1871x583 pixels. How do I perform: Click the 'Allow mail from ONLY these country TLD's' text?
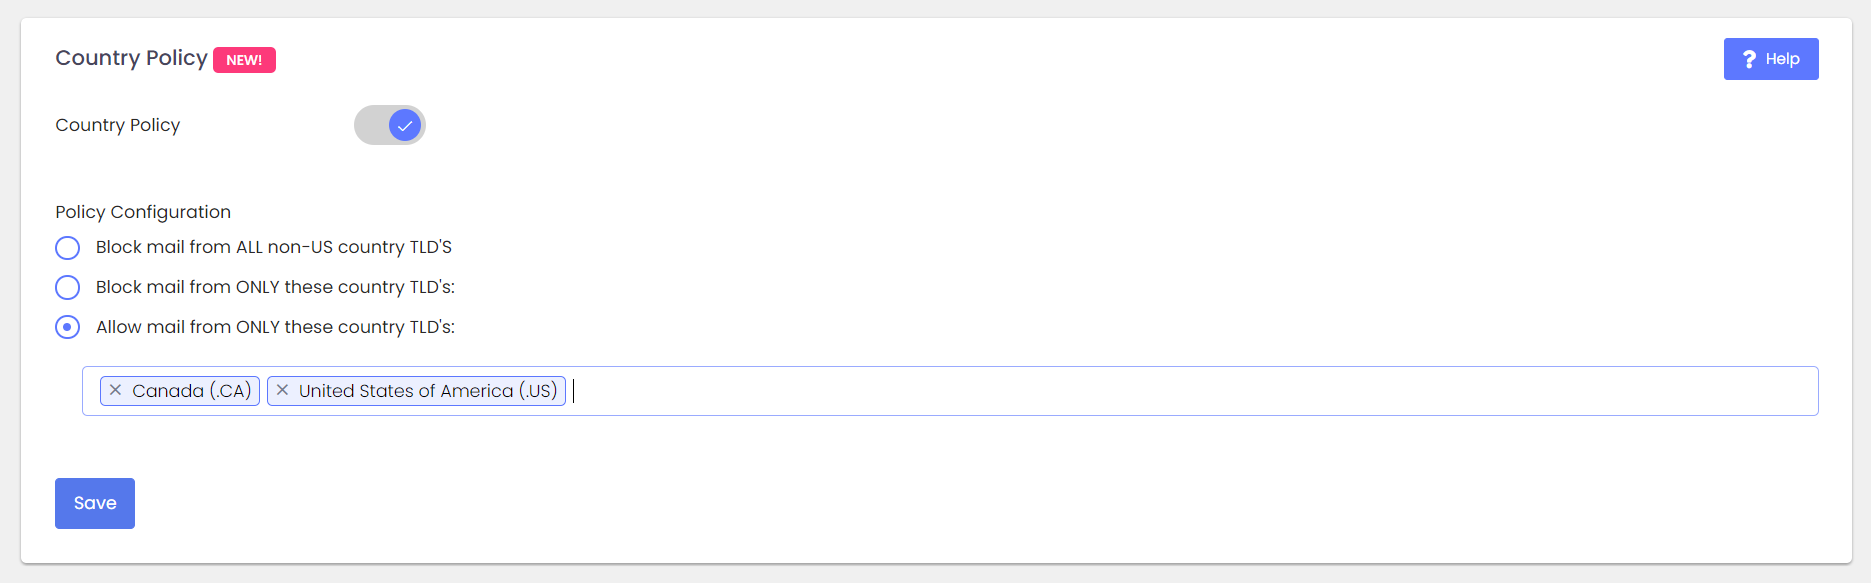275,327
